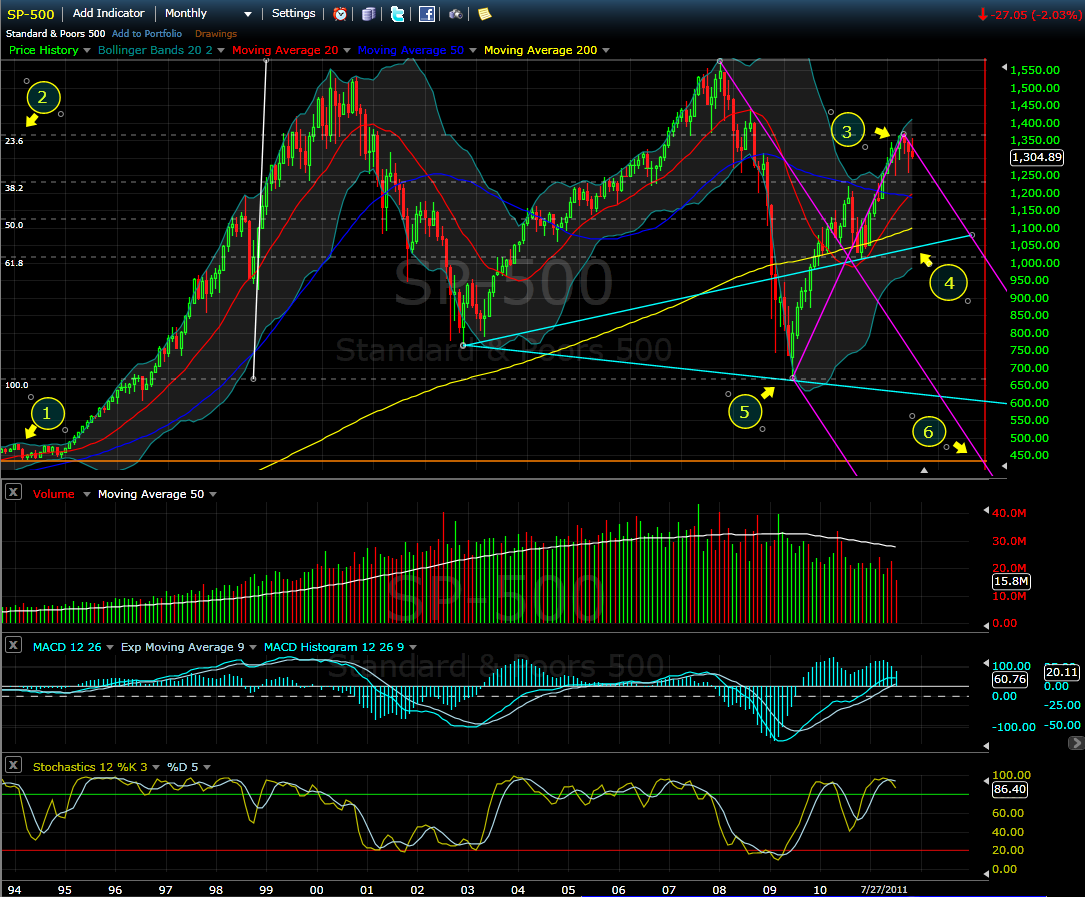Click the bottom triangle marker of MACD panel

[x=986, y=746]
